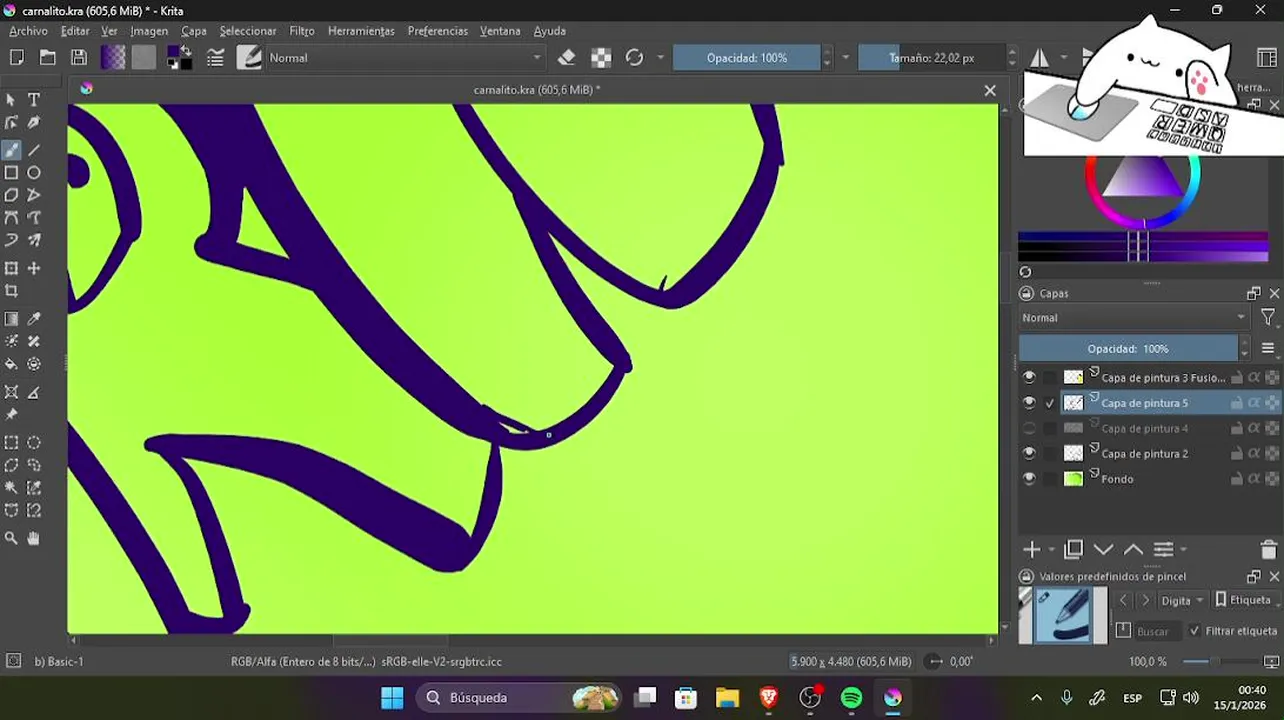Select the Pan hand tool
Image resolution: width=1284 pixels, height=720 pixels.
tap(34, 538)
